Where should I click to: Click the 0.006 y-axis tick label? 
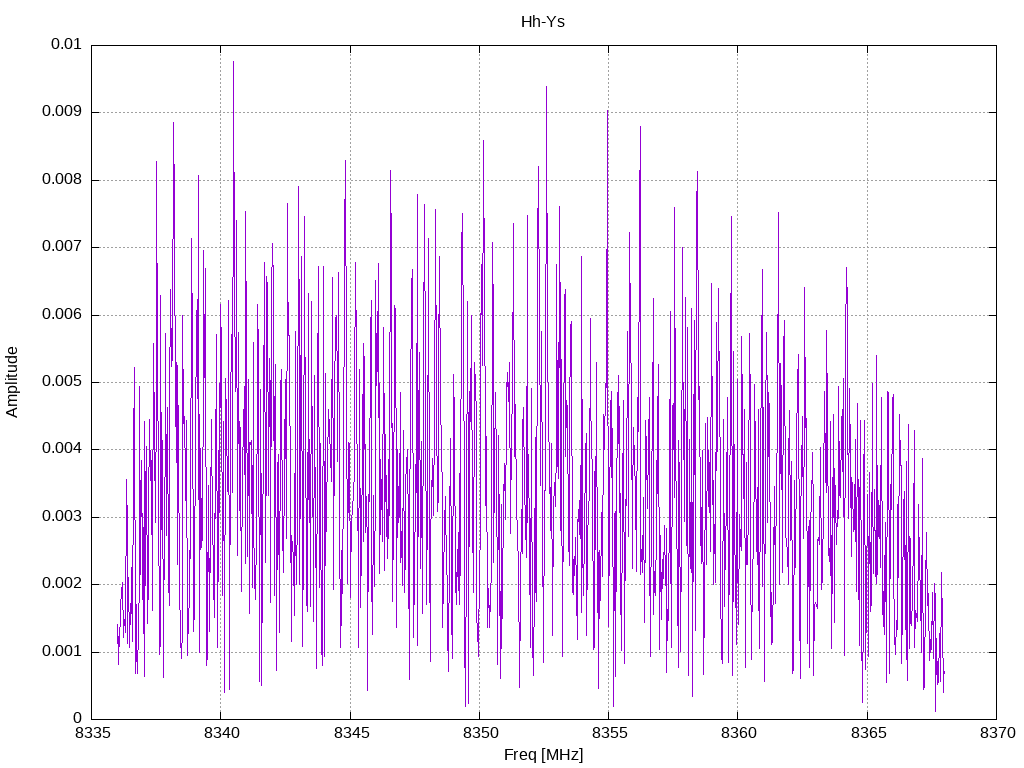tap(62, 315)
